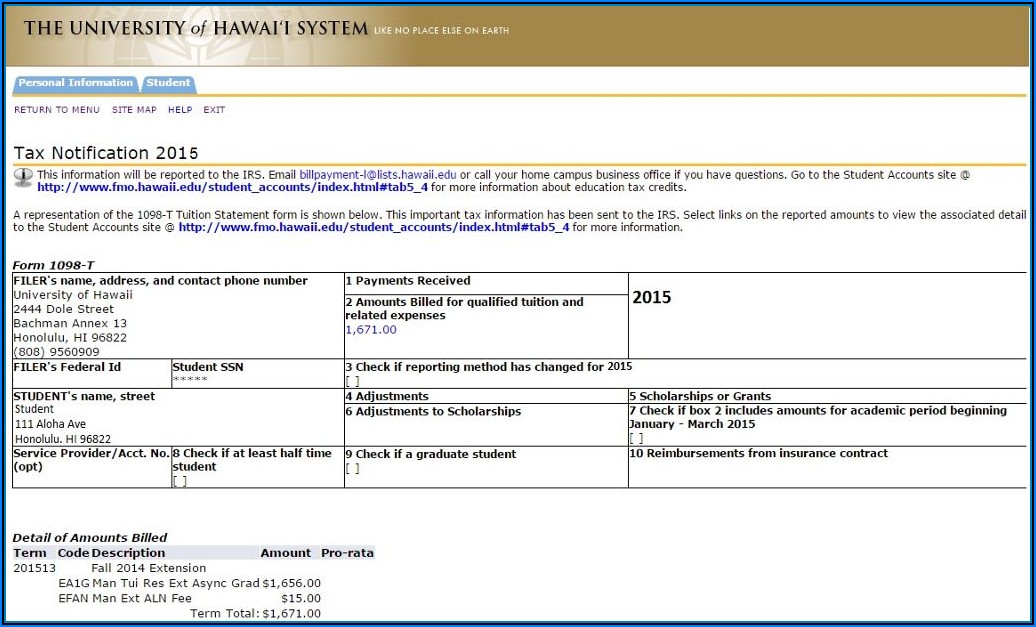Image resolution: width=1036 pixels, height=627 pixels.
Task: Switch to the Student tab
Action: coord(168,83)
